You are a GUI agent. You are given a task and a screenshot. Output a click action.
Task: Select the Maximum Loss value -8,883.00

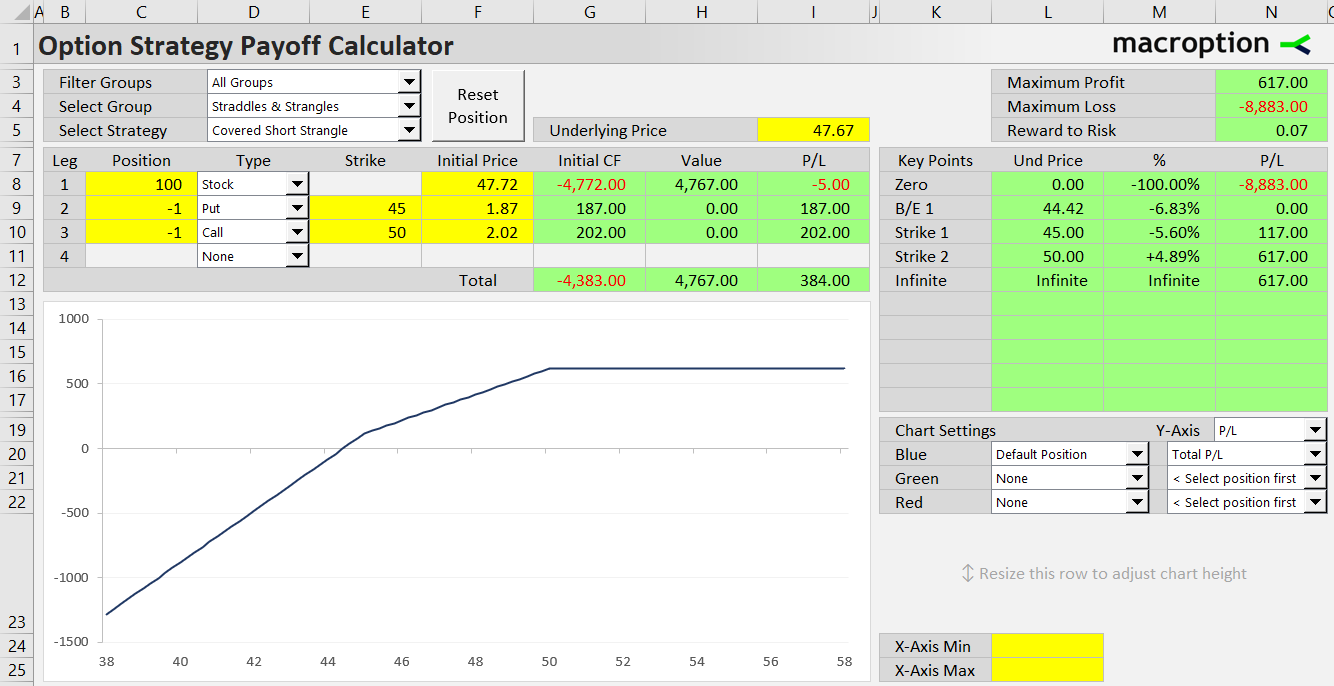(x=1271, y=106)
